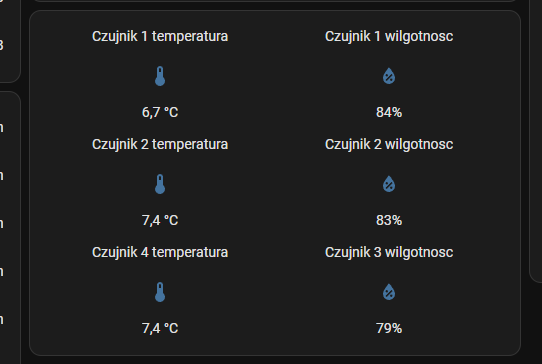Open the Czujnik 2 wilgotnosc humidity droplet icon

(389, 184)
